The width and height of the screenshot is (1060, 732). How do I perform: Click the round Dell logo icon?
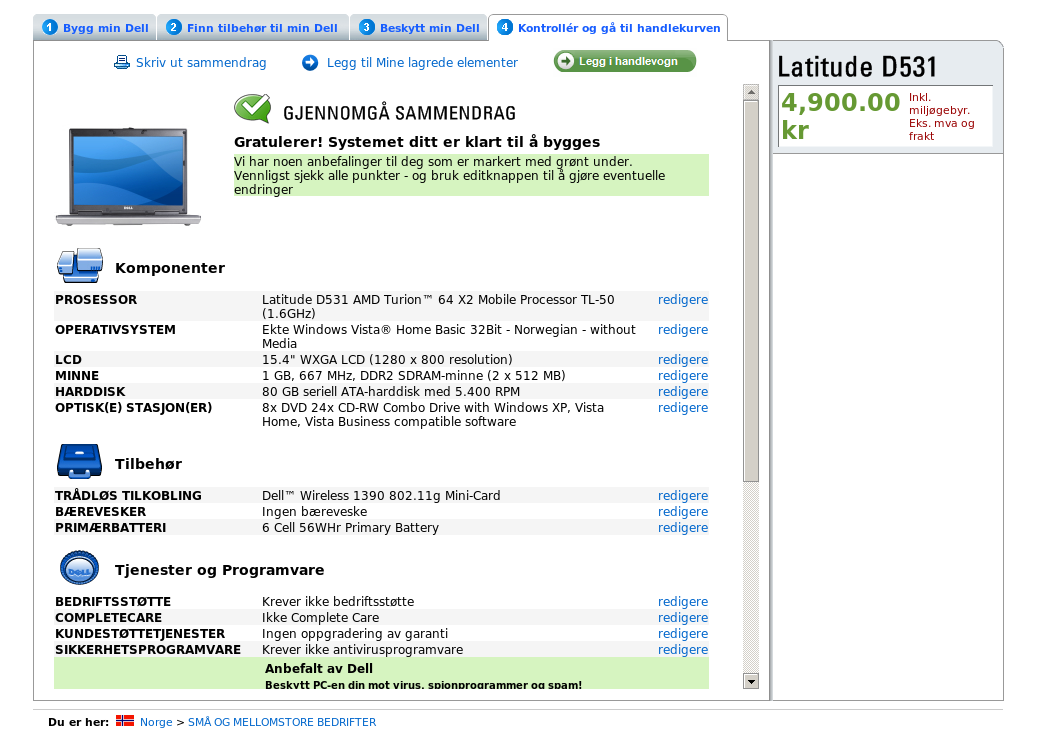(79, 568)
